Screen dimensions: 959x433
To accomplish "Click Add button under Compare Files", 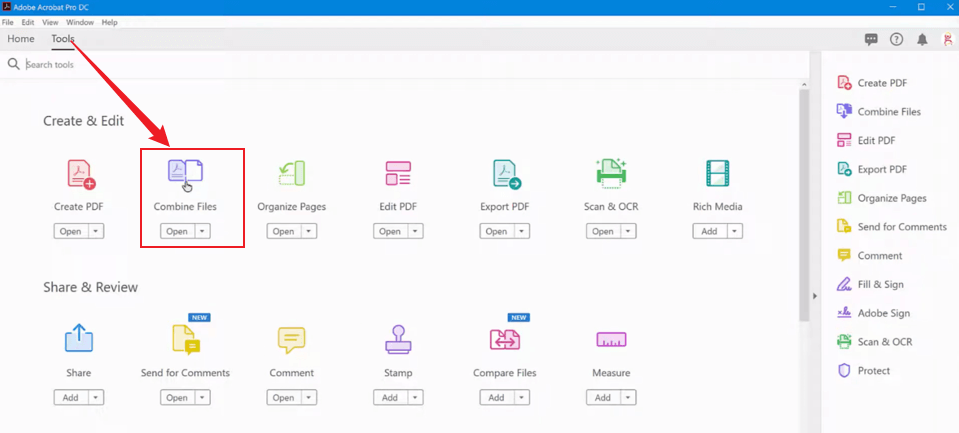I will click(497, 398).
